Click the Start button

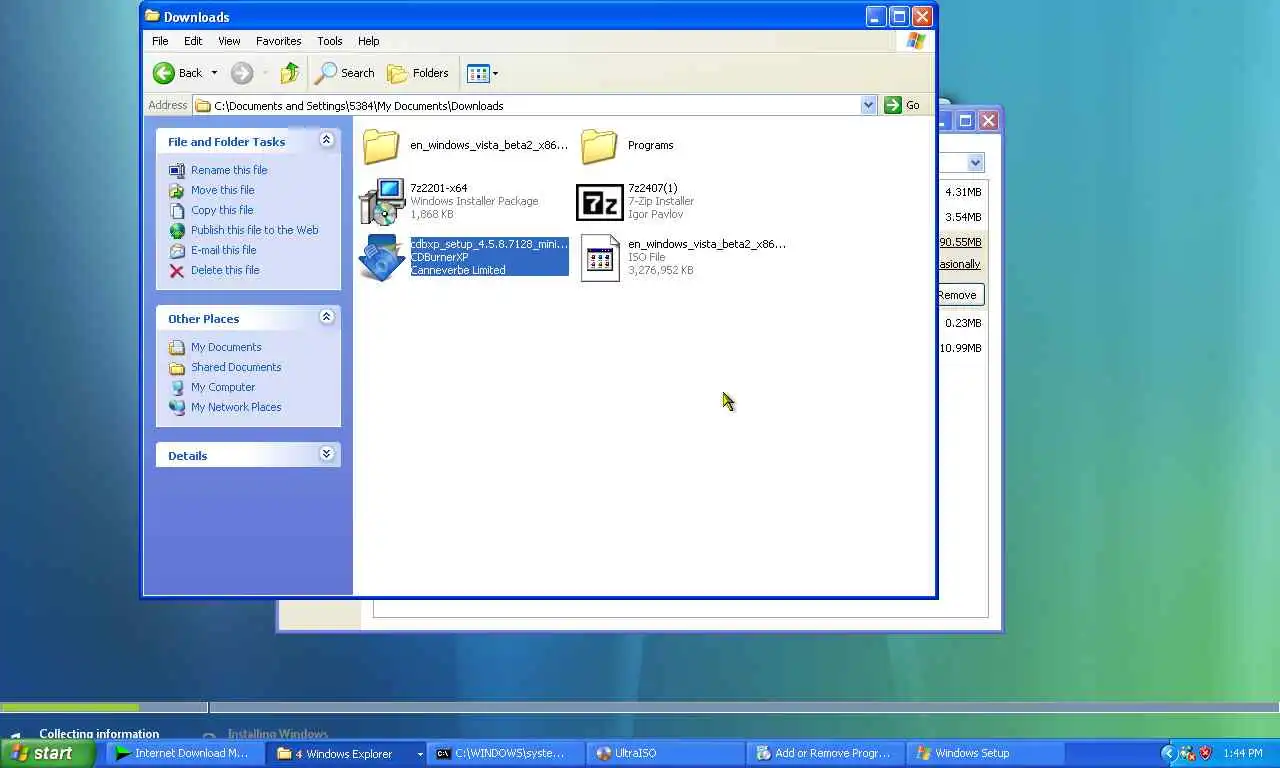pyautogui.click(x=48, y=753)
